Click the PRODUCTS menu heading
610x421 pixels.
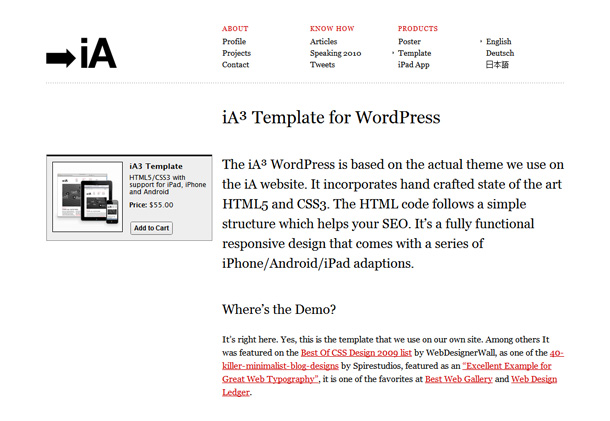(418, 28)
